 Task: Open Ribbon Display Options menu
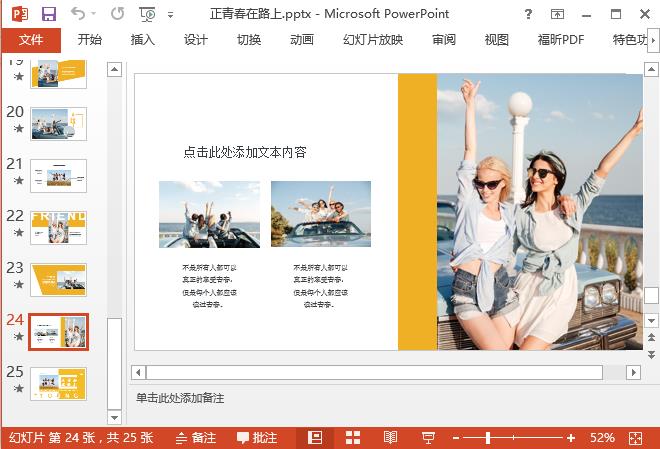(560, 14)
